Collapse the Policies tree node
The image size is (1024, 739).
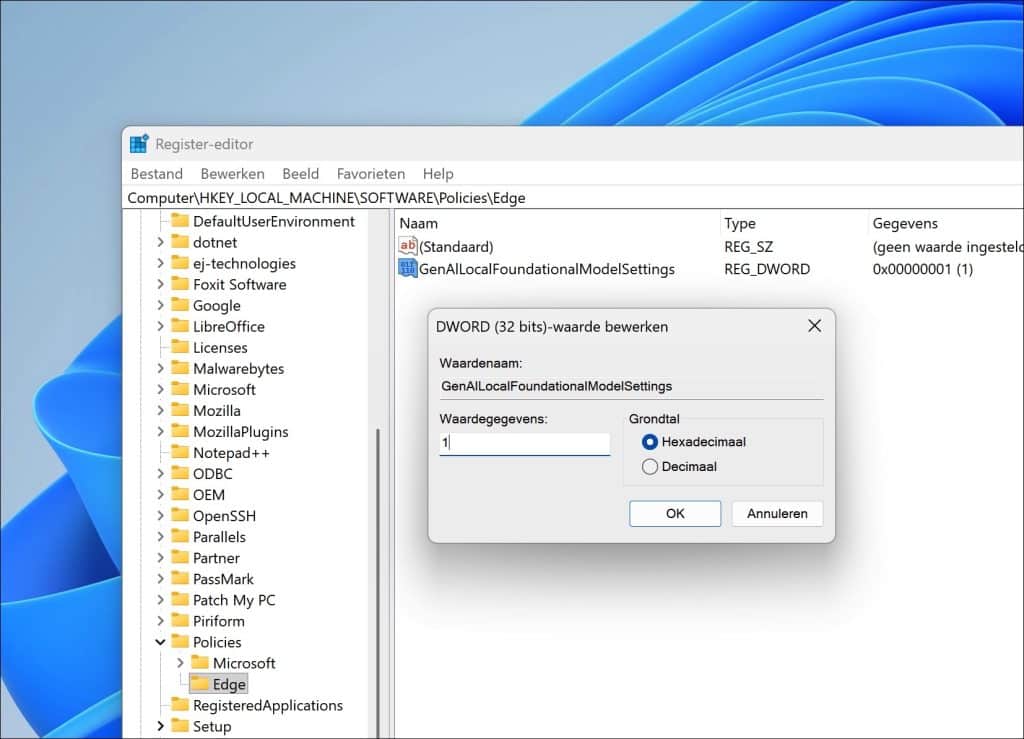click(161, 642)
